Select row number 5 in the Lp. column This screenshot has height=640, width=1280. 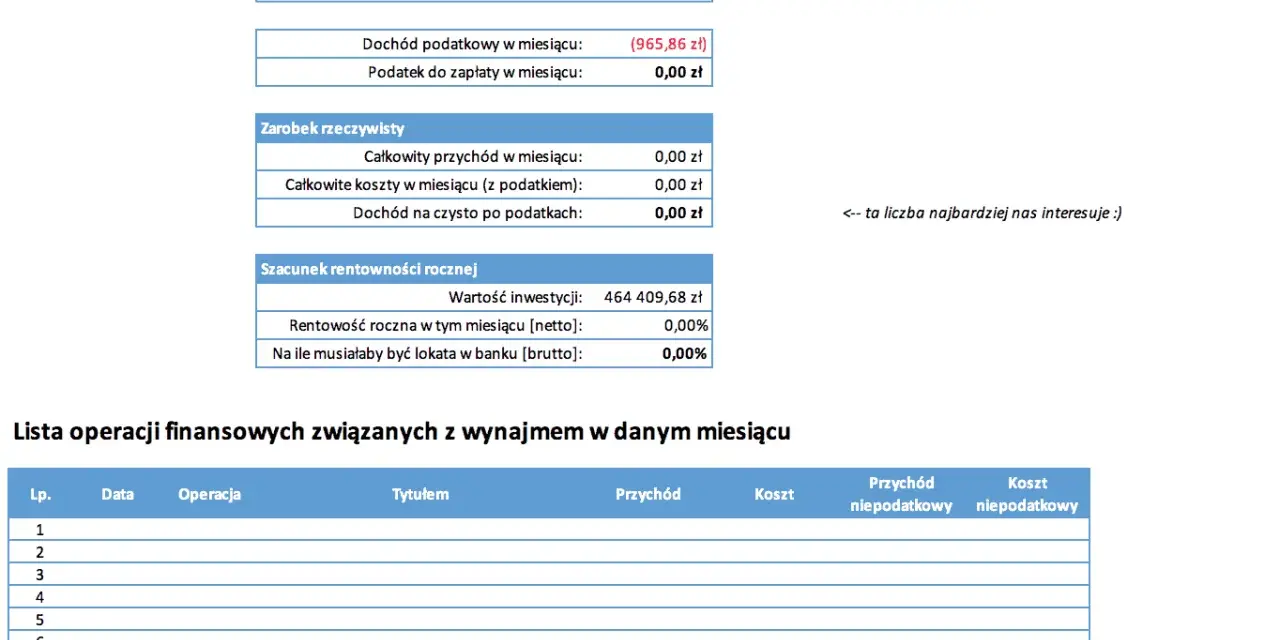(40, 620)
